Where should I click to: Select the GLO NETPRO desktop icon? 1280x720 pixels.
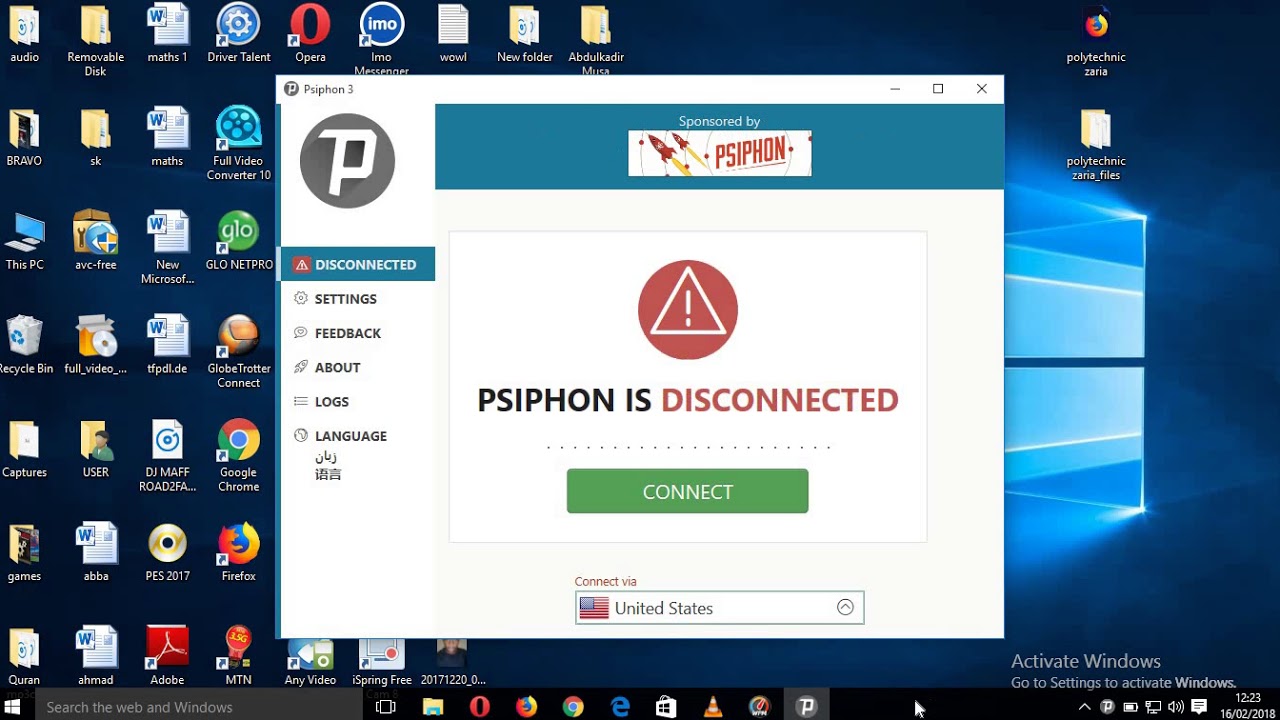pos(239,241)
